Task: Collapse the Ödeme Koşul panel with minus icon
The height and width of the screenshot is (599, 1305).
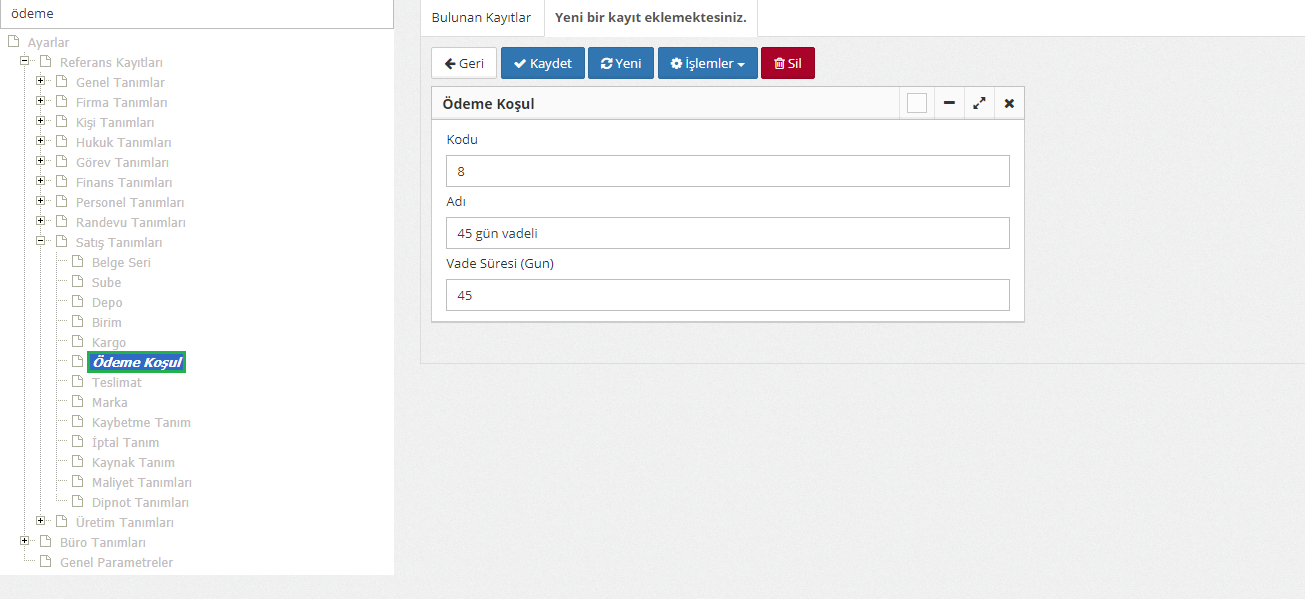Action: pyautogui.click(x=948, y=103)
